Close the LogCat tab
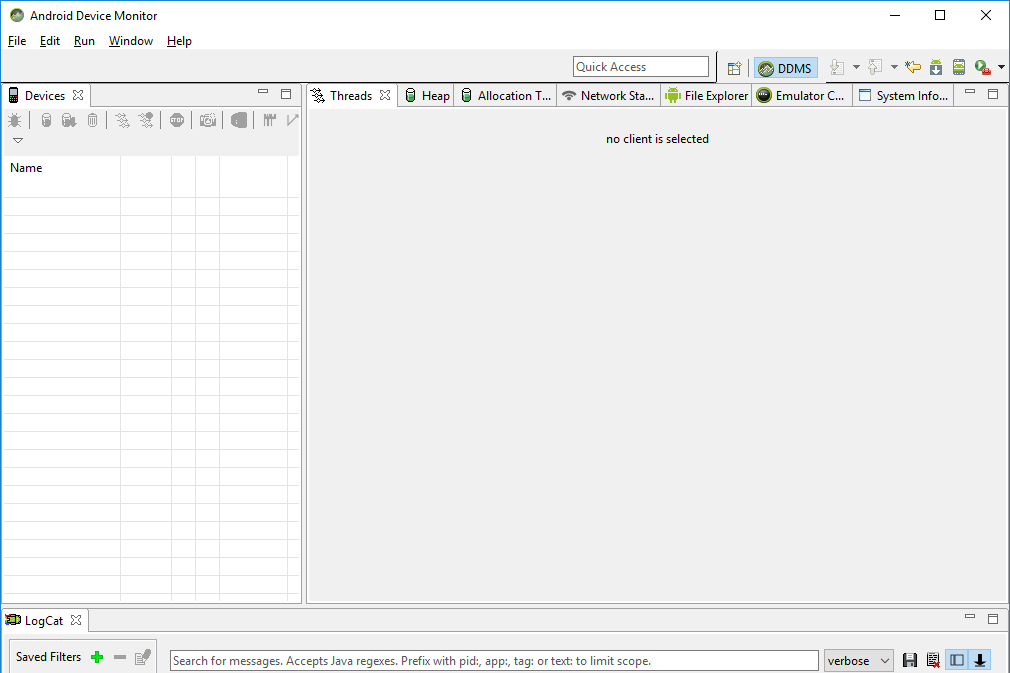Screen dimensions: 1010x673 click(76, 620)
